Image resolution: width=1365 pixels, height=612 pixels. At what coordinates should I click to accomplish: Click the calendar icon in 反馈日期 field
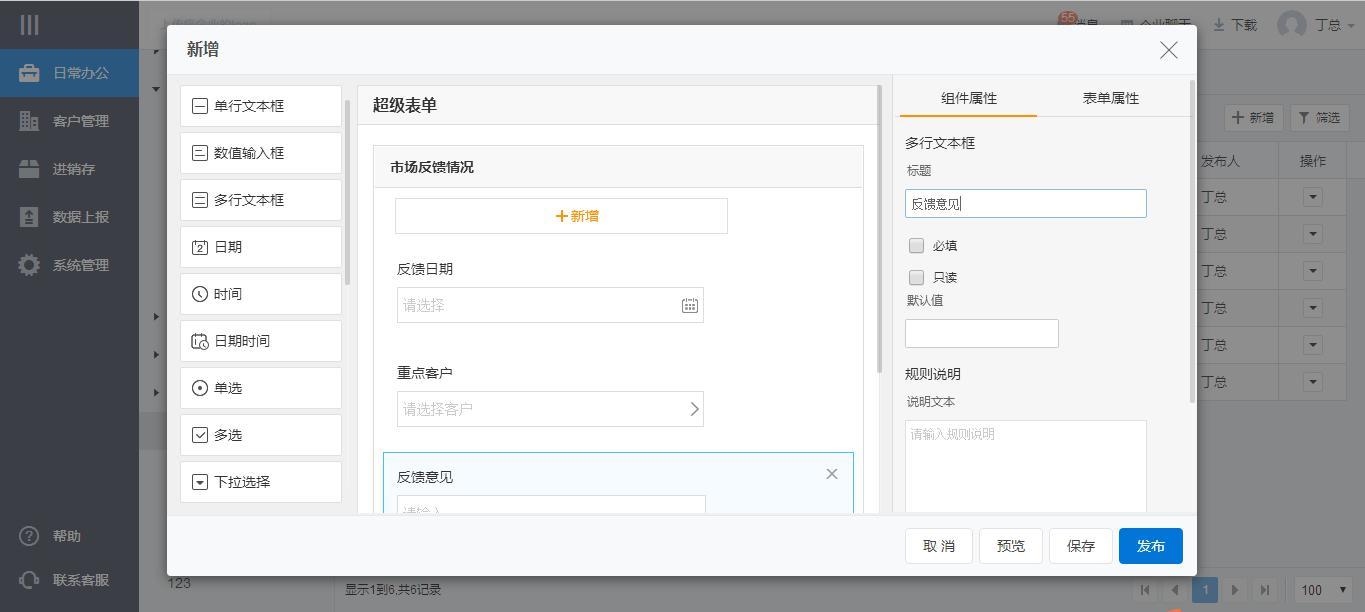689,306
